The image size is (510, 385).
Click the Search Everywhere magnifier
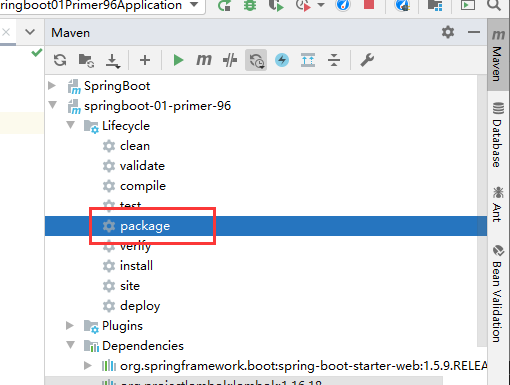(x=493, y=5)
